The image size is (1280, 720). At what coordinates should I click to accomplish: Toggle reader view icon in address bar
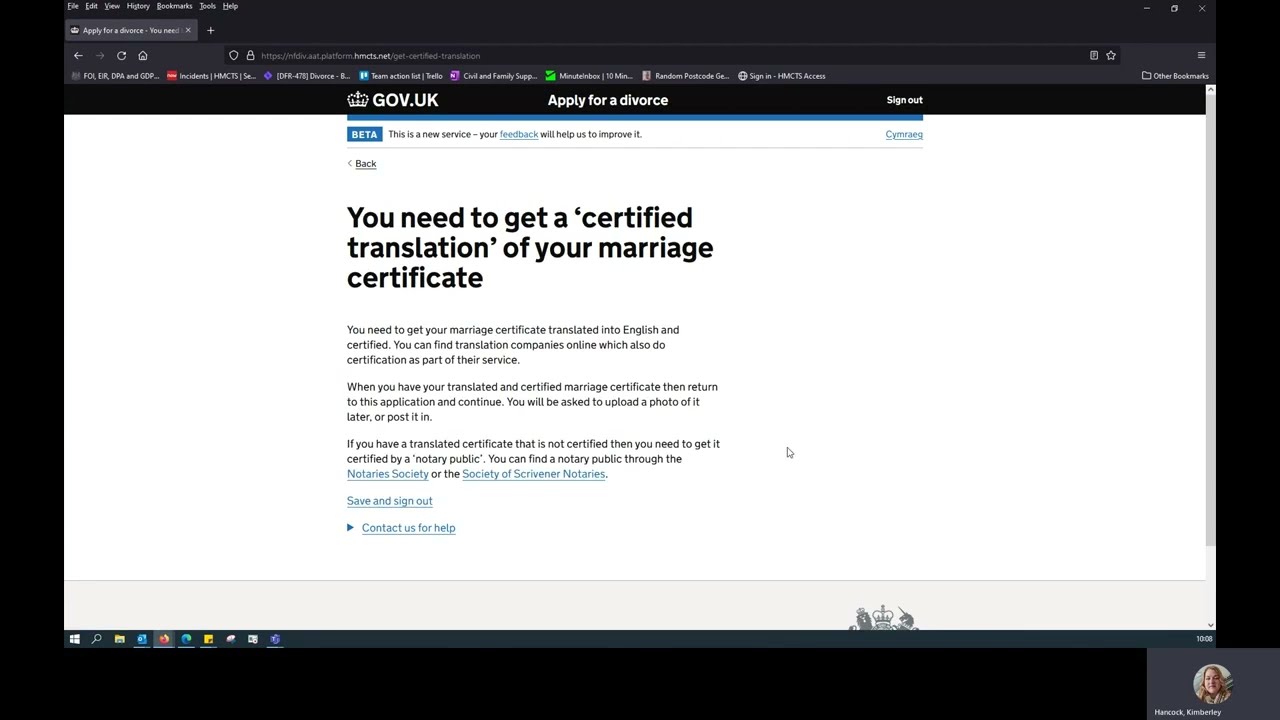(1094, 56)
